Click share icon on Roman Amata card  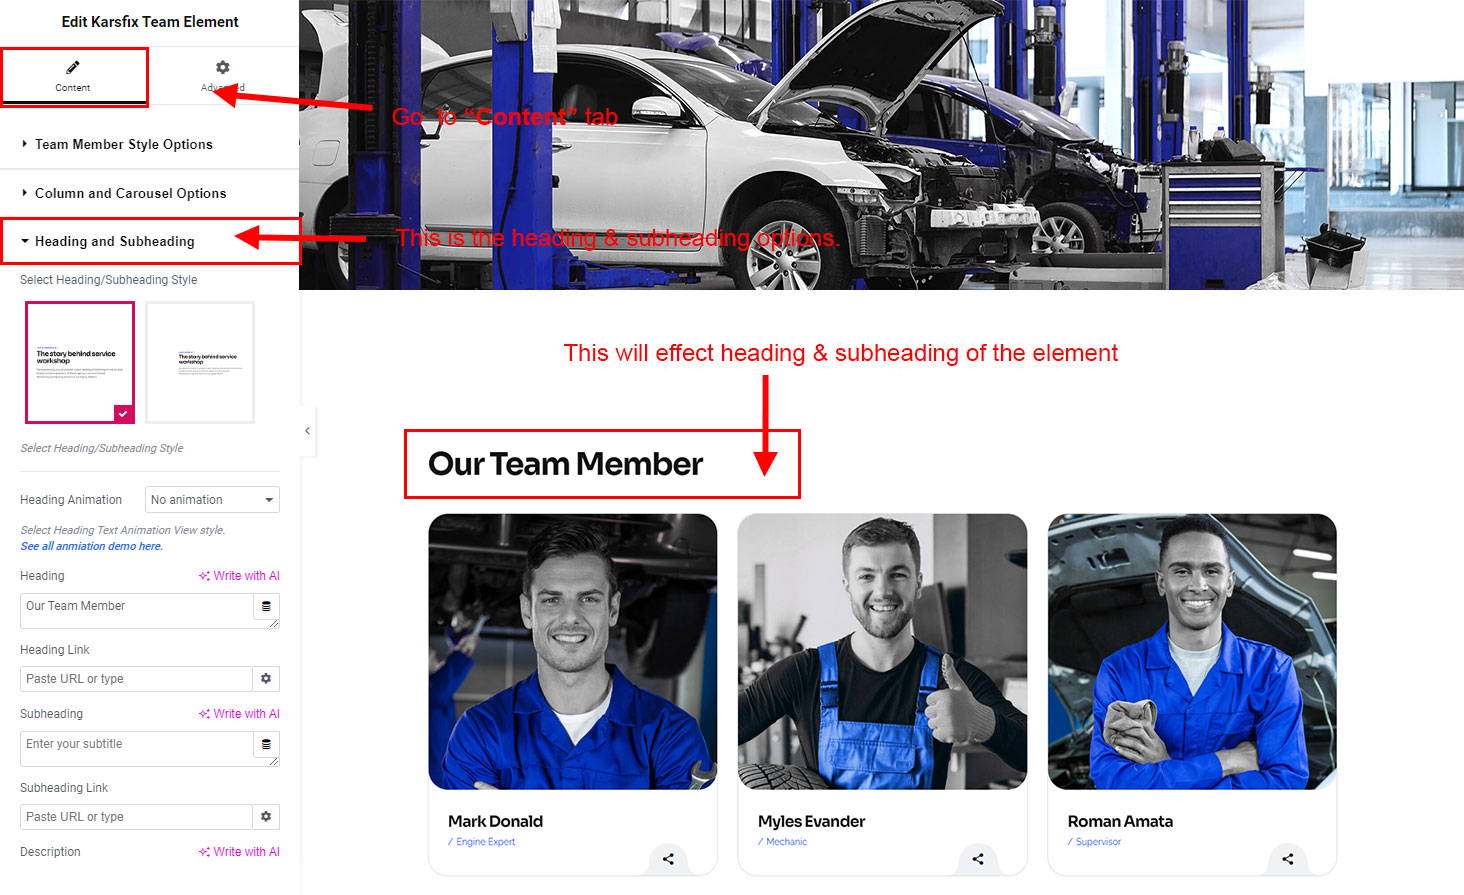pyautogui.click(x=1288, y=859)
